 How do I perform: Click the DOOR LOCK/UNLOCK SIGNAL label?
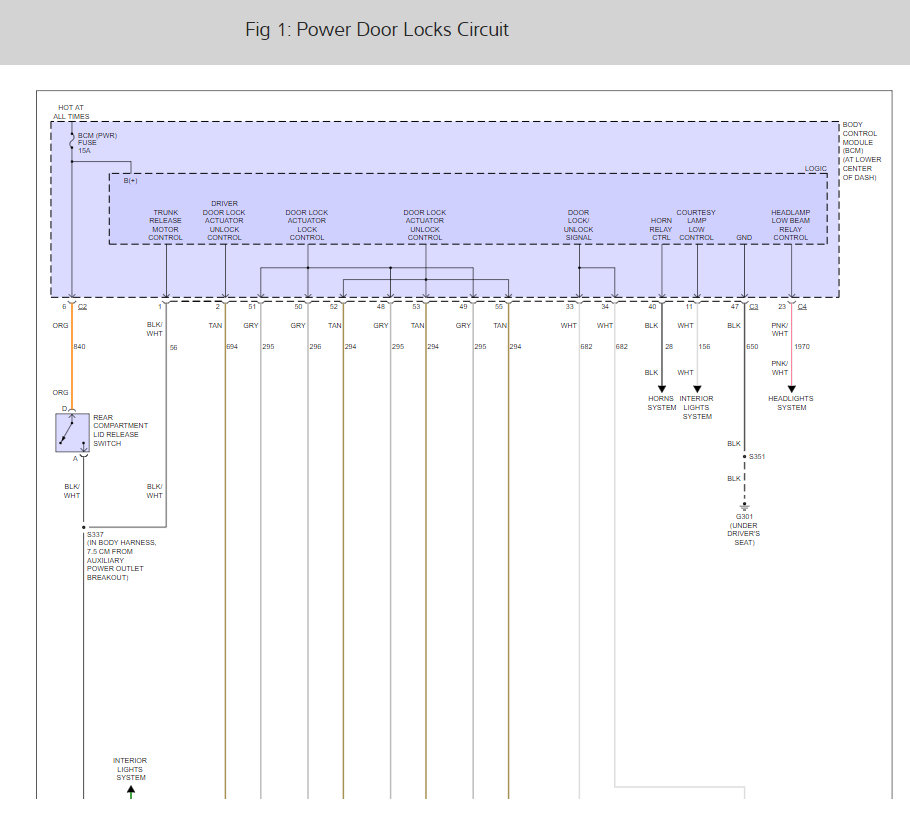point(579,225)
